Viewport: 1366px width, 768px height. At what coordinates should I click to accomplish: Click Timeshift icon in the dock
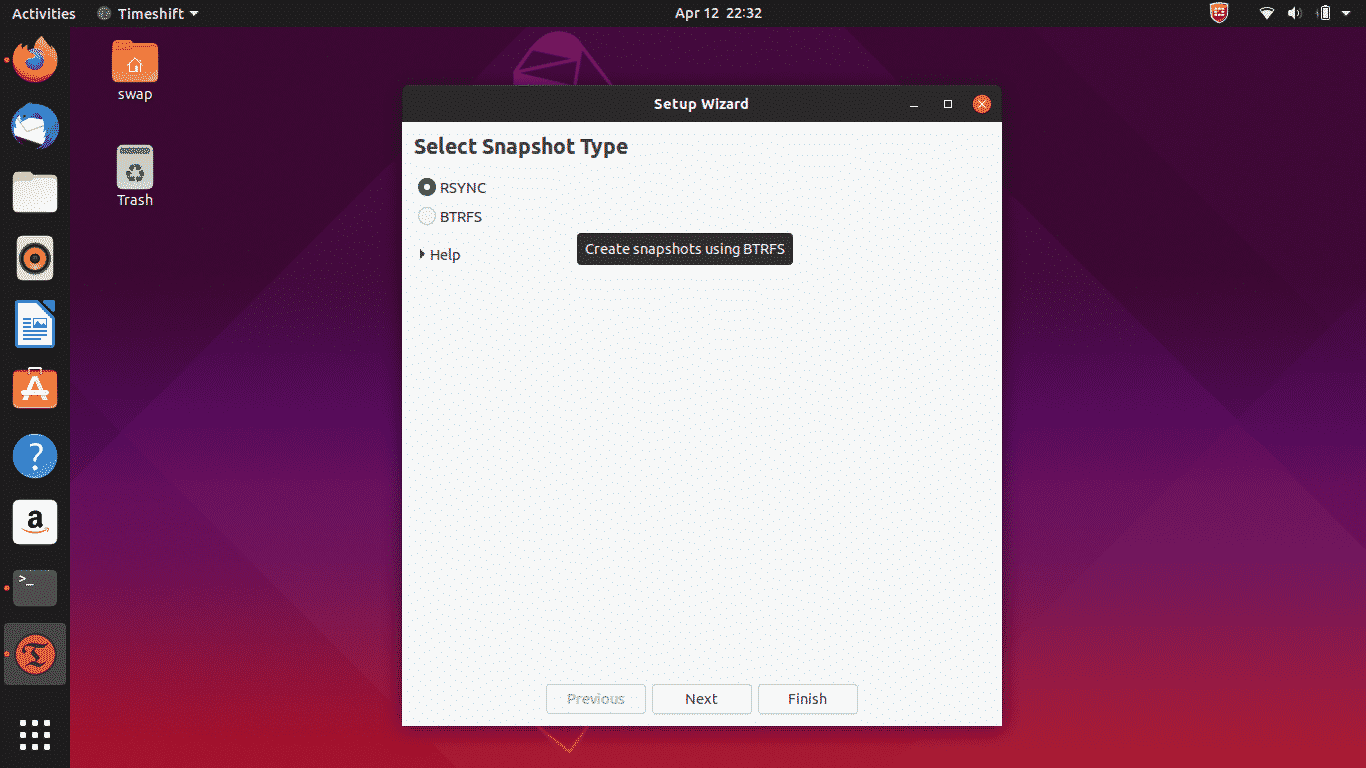pyautogui.click(x=35, y=654)
